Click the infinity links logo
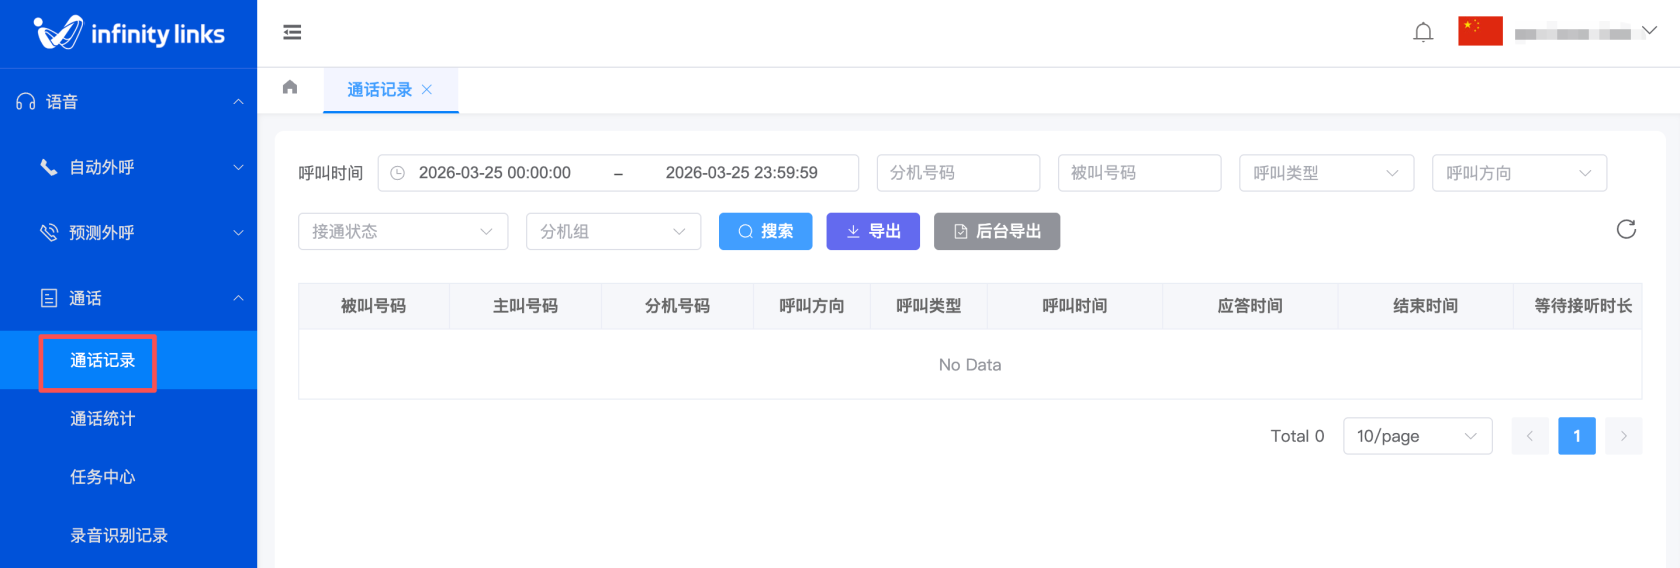The image size is (1680, 568). (129, 34)
